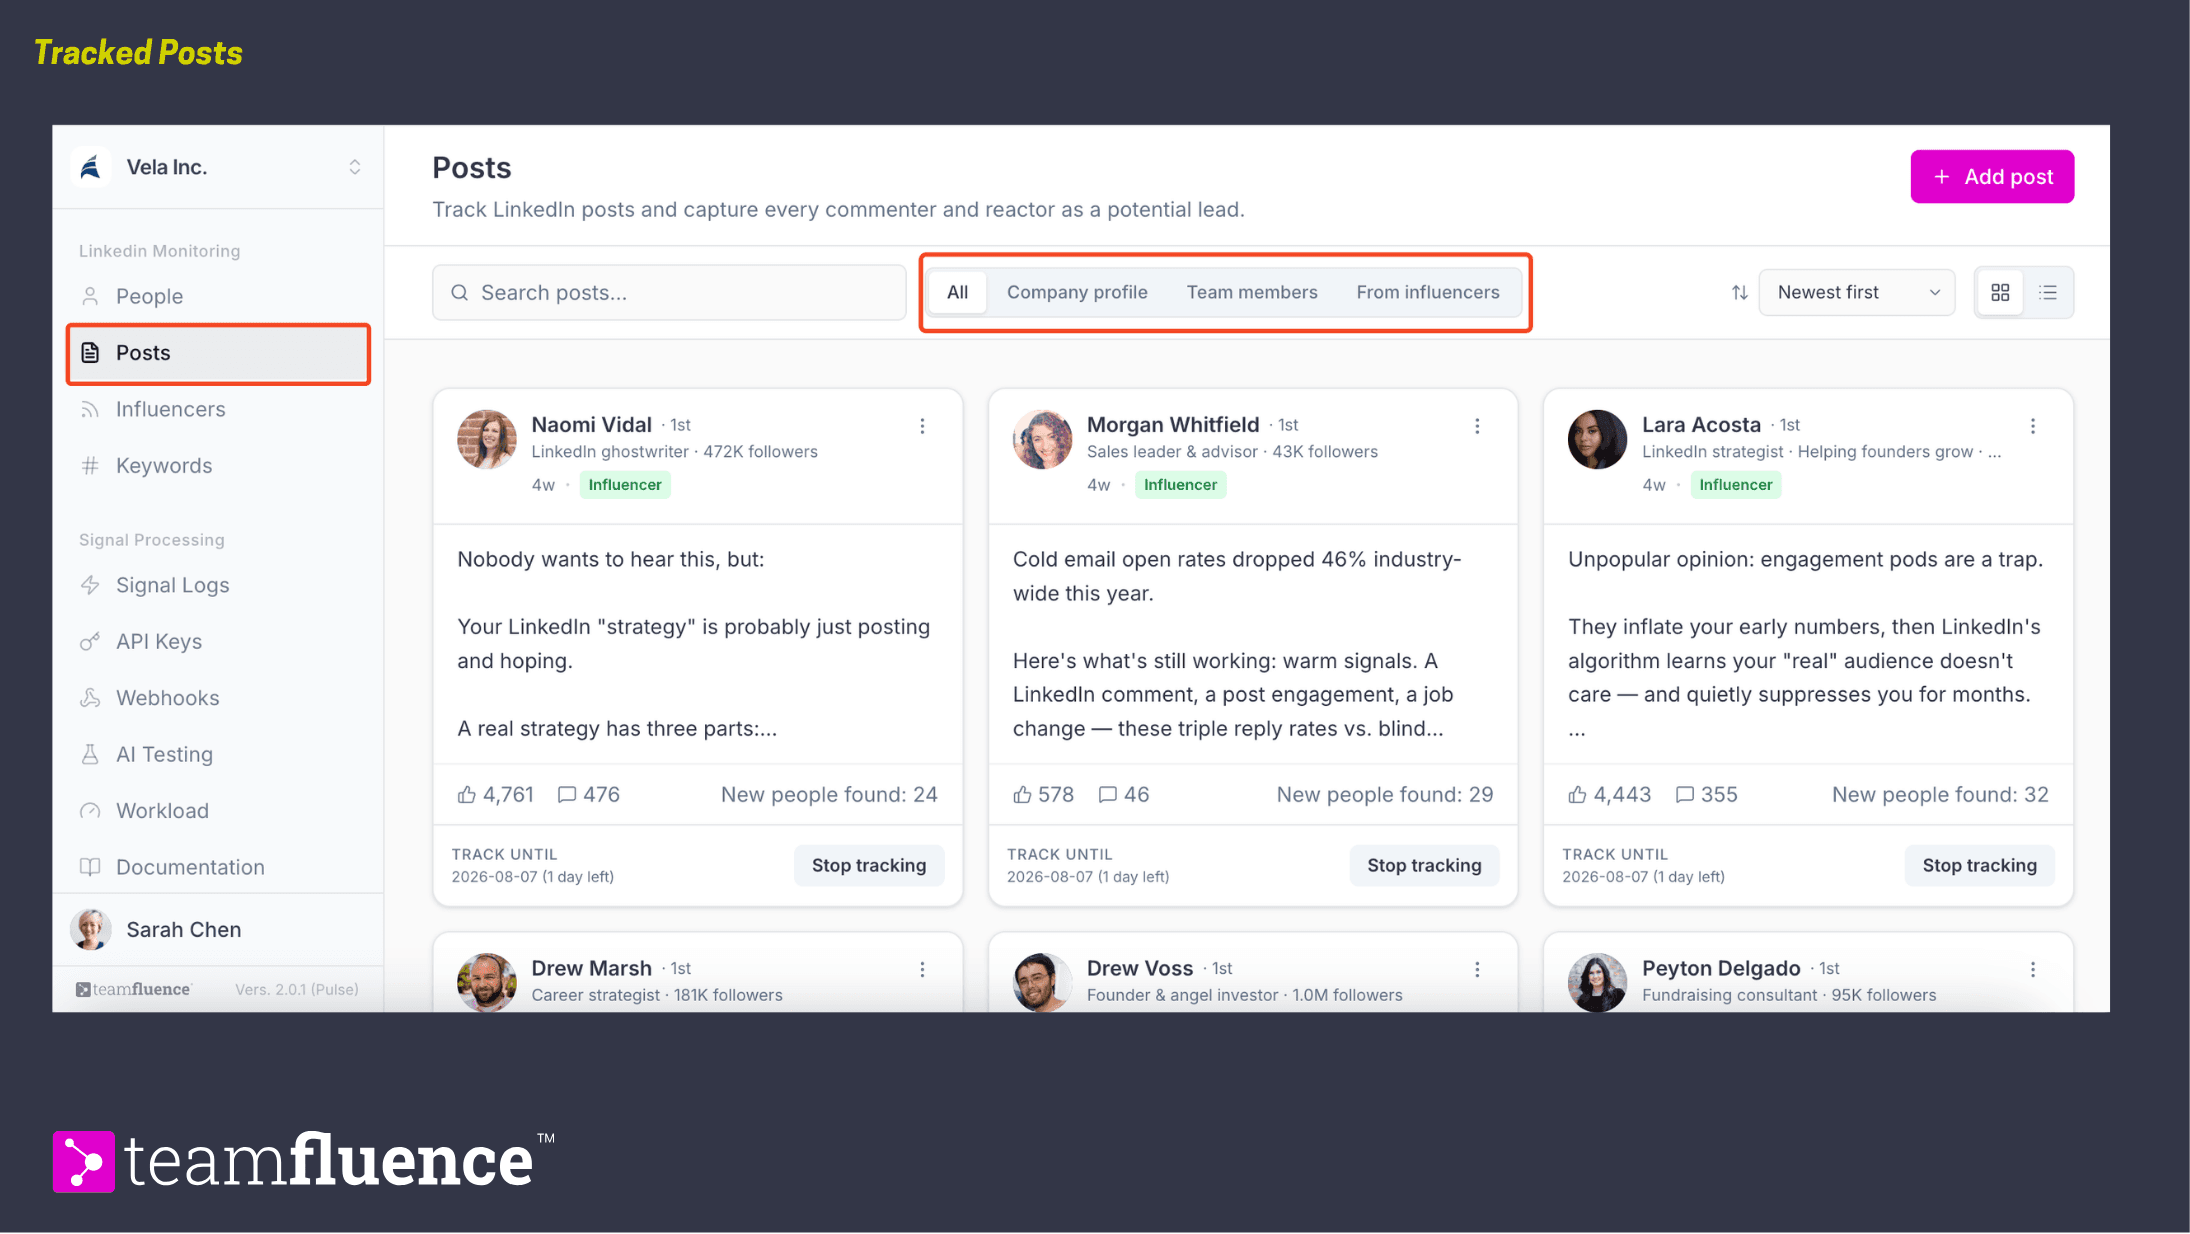
Task: Click Influencer badge on Lara Acosta's post
Action: 1736,485
